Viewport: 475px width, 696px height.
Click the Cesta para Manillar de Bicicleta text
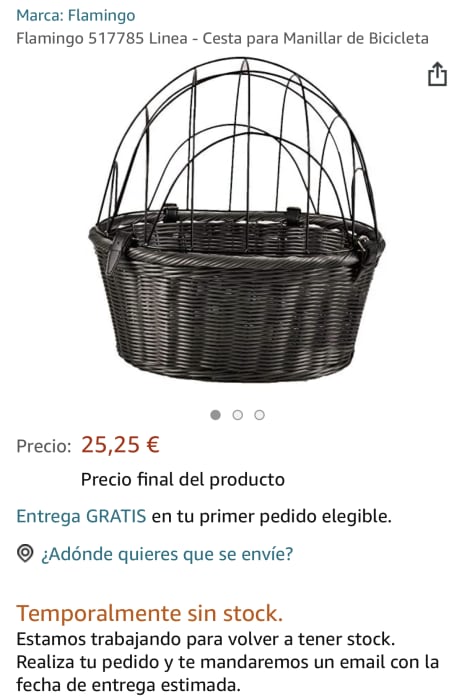coord(316,39)
